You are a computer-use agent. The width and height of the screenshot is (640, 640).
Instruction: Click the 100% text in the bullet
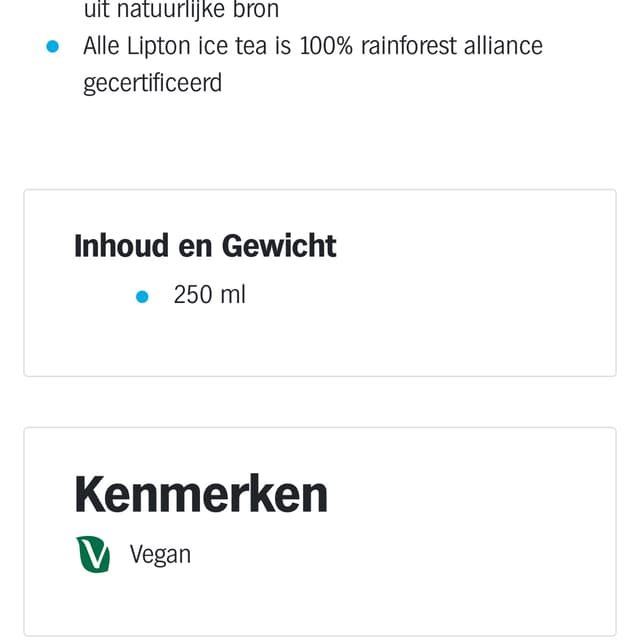[x=326, y=45]
